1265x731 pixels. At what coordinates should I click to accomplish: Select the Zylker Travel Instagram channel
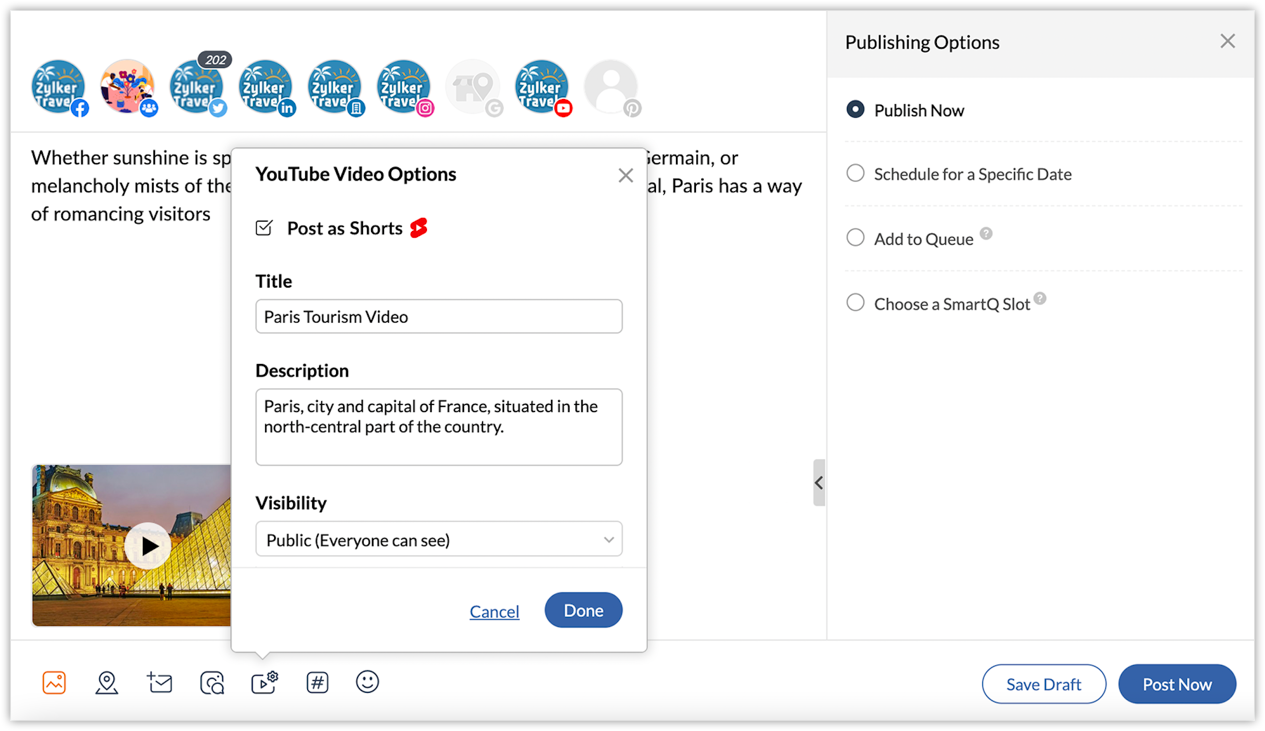coord(403,87)
